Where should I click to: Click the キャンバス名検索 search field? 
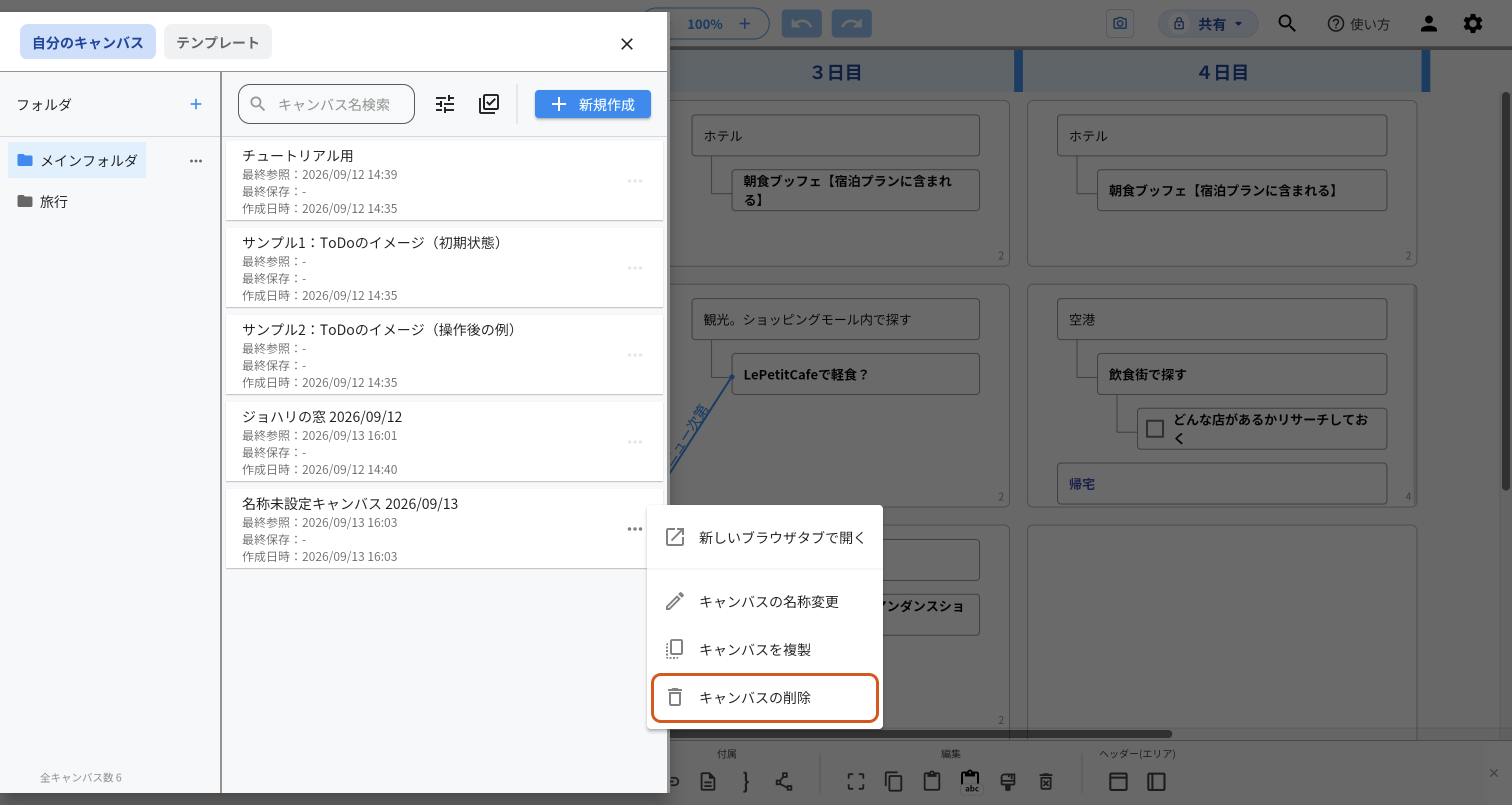(326, 104)
